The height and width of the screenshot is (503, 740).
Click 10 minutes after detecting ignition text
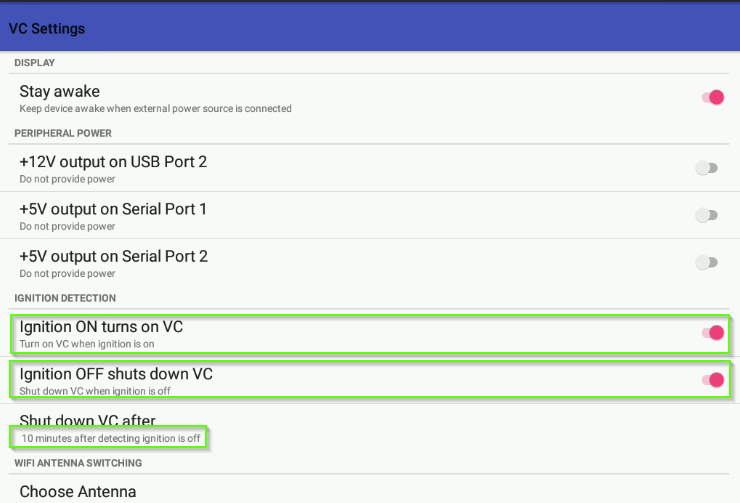111,438
